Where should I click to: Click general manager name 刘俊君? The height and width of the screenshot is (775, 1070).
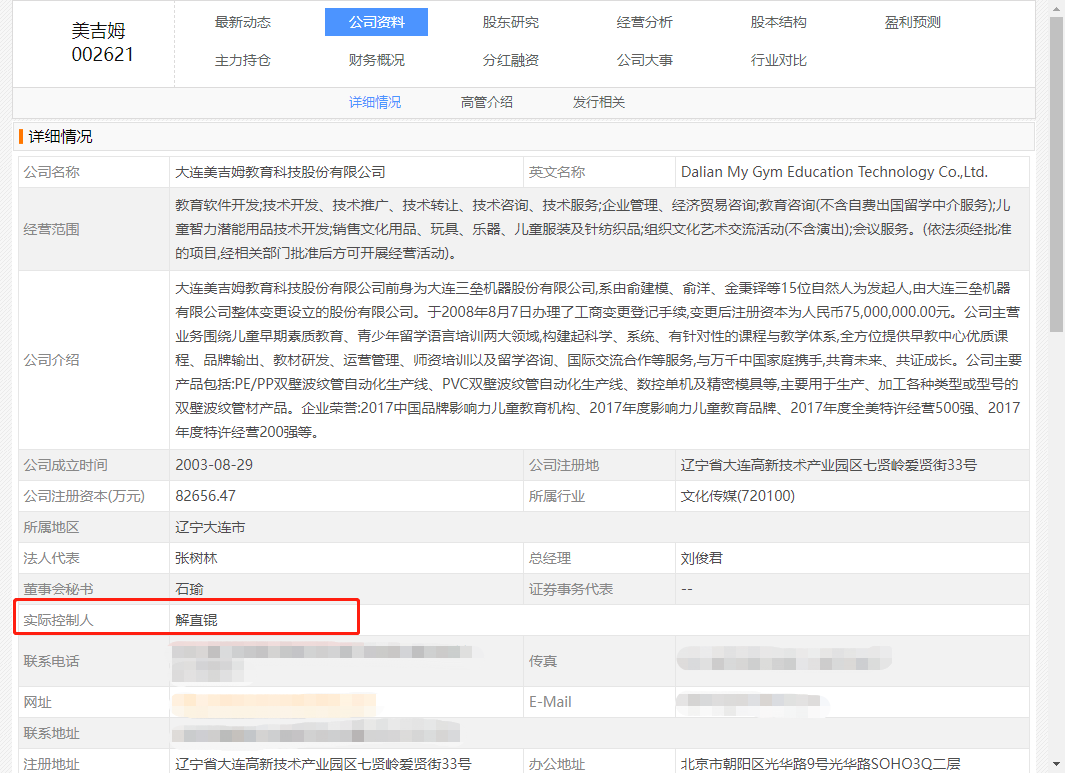coord(702,558)
